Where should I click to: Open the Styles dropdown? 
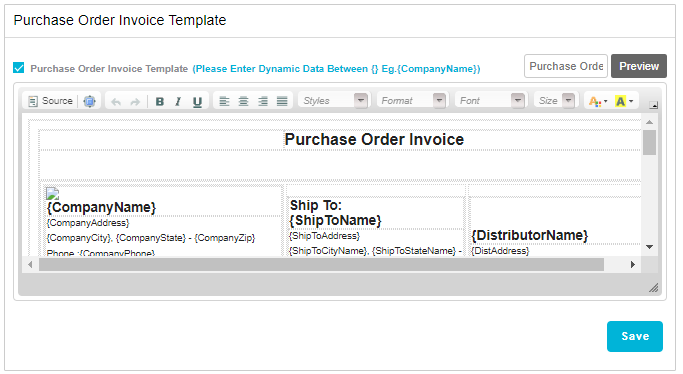334,101
